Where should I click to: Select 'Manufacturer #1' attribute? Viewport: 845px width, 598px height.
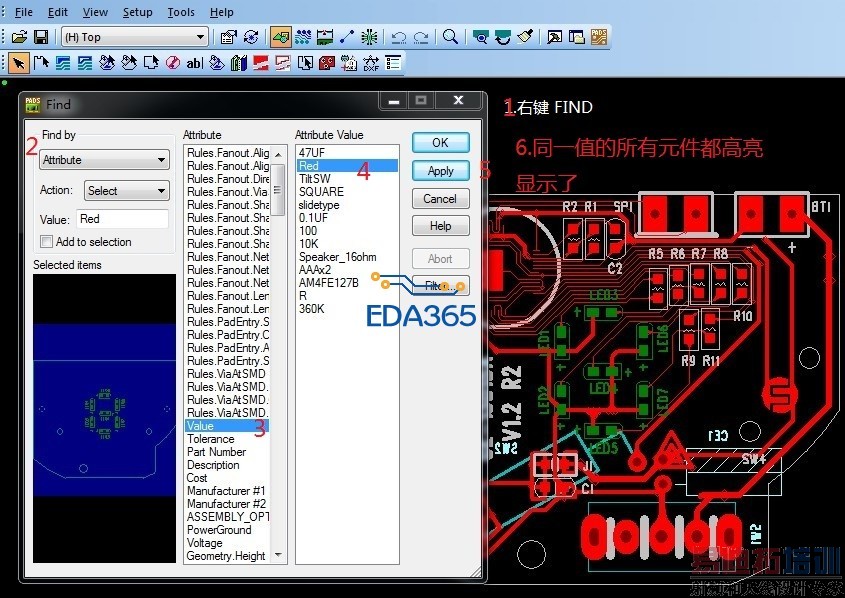(x=226, y=491)
